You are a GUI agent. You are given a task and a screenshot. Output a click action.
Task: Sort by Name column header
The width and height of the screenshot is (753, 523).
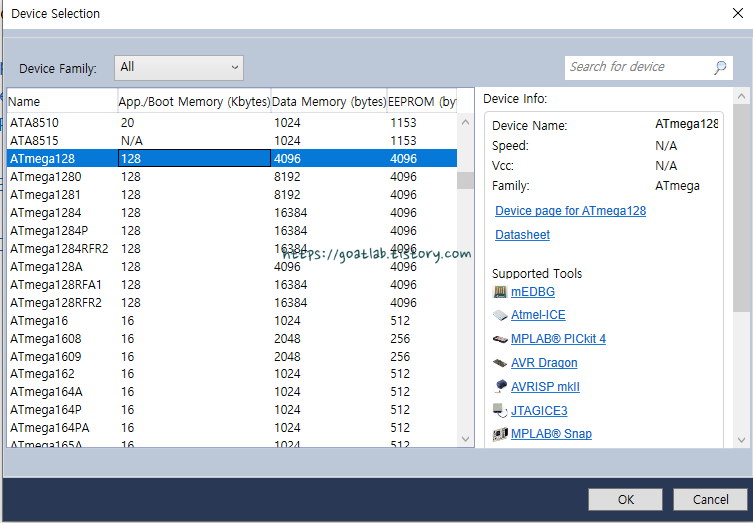[x=62, y=101]
